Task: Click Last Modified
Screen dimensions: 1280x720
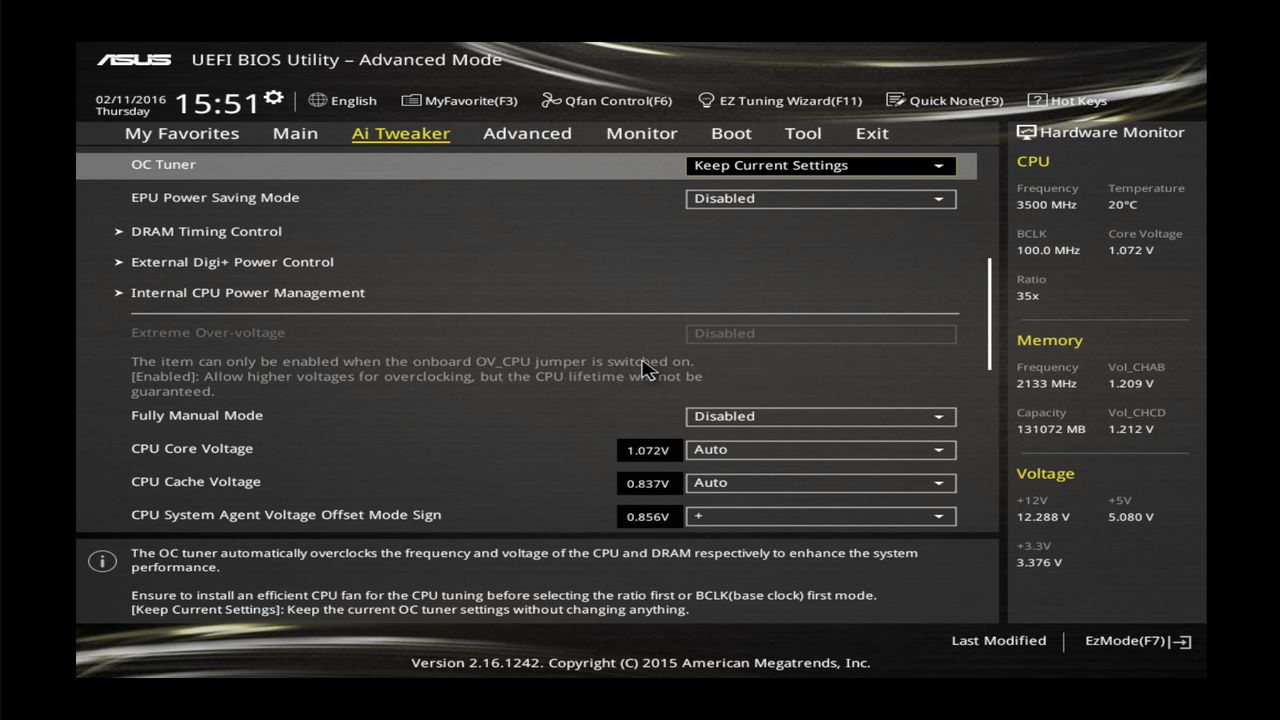Action: [999, 641]
